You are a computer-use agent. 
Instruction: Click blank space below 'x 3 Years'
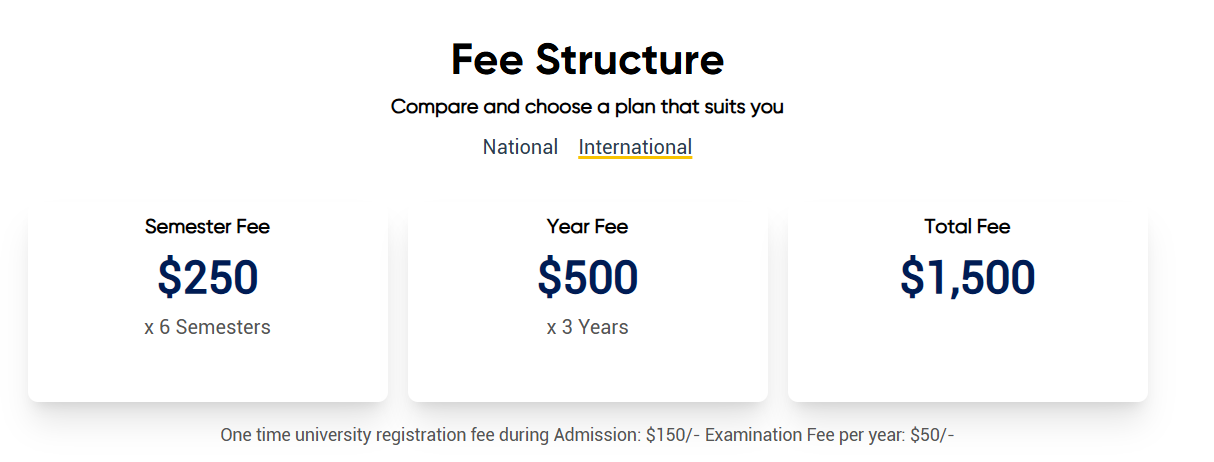587,370
